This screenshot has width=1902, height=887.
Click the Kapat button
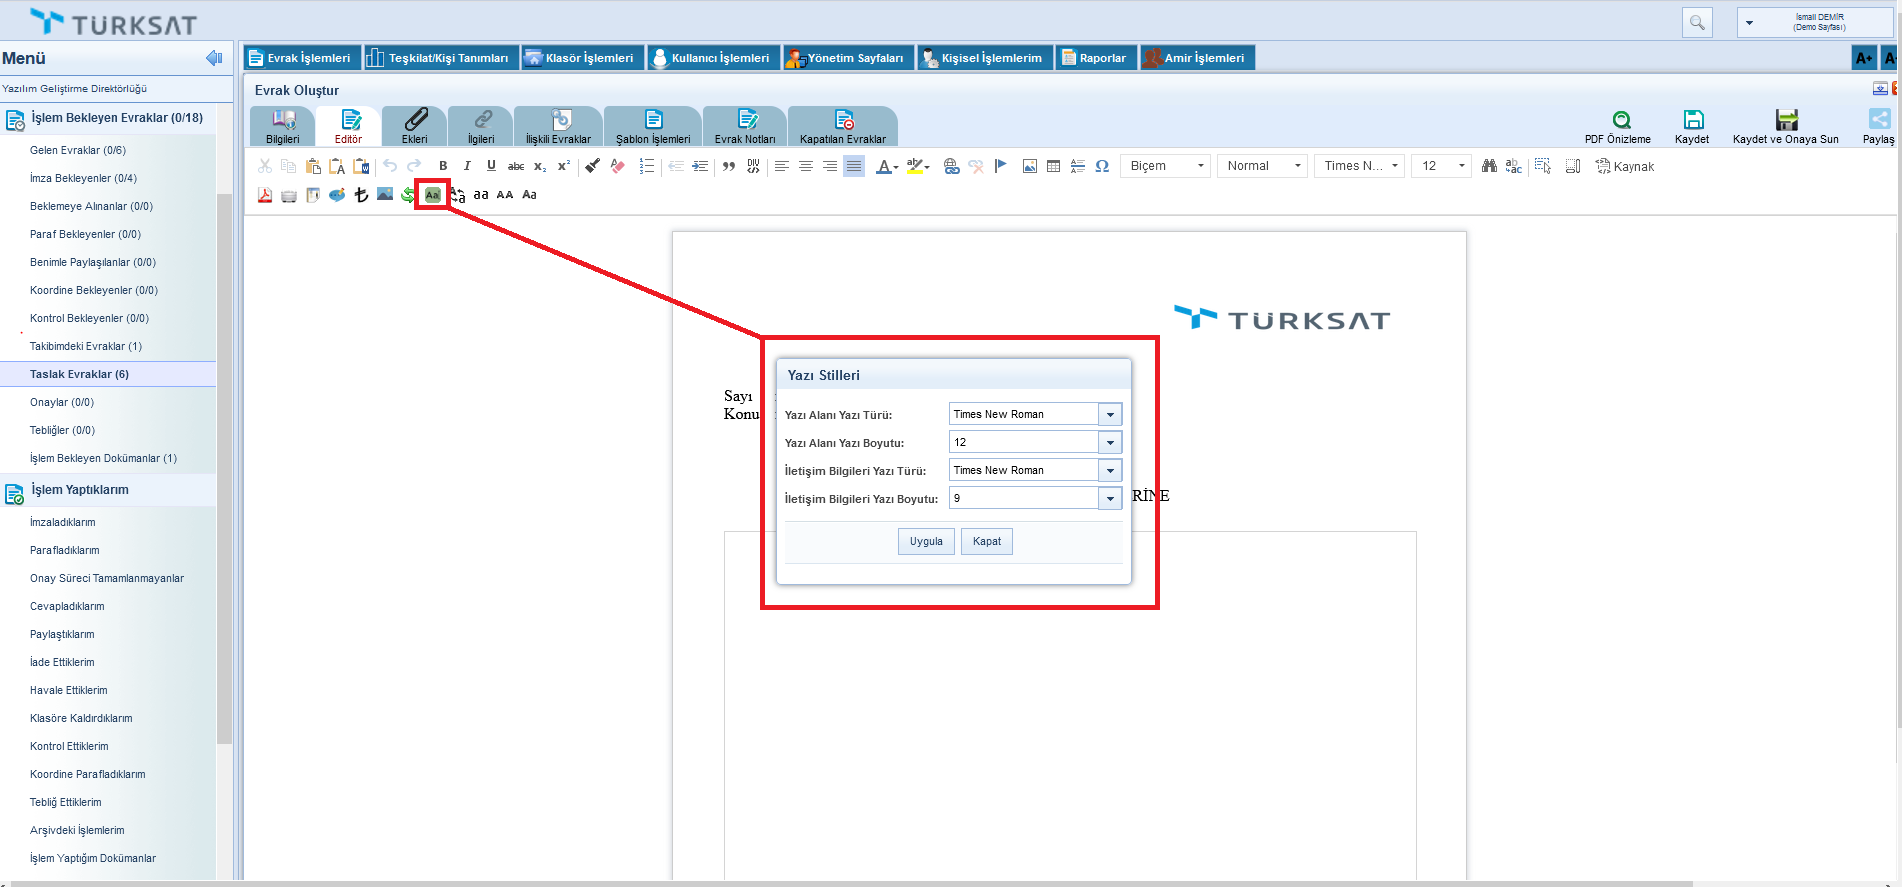coord(987,541)
